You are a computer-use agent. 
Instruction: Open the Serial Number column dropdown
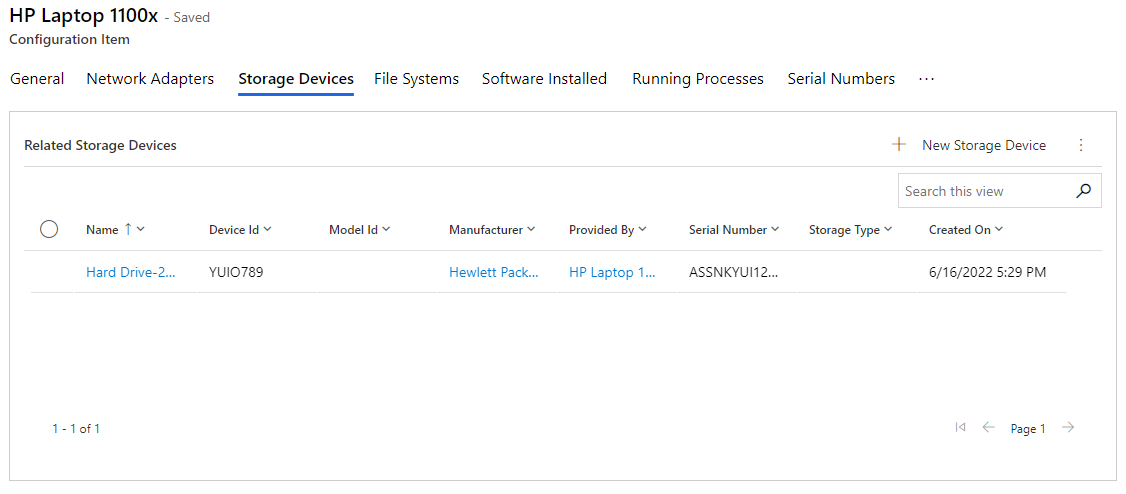tap(776, 230)
